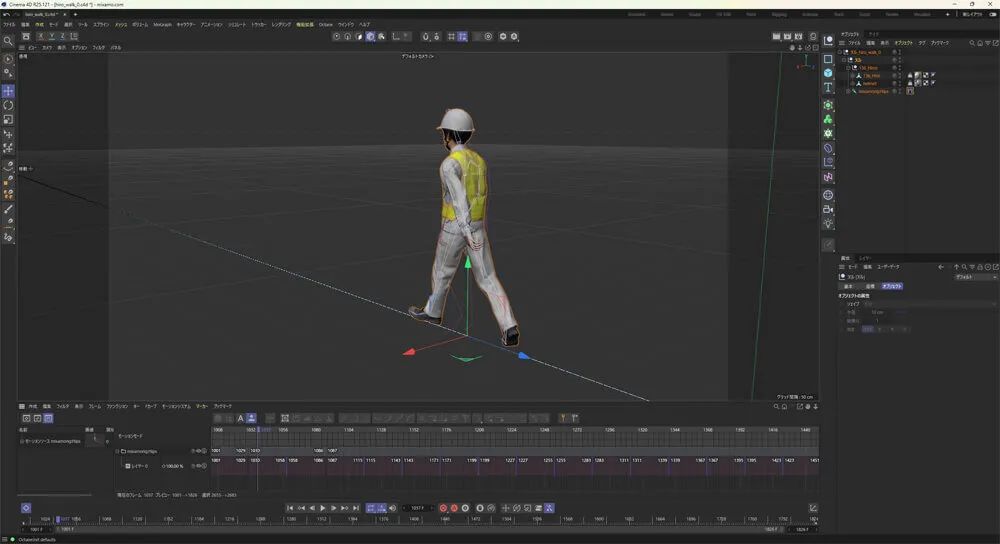Expand the mixamorig:Hips object in hierarchy
This screenshot has height=544, width=1000.
point(848,91)
